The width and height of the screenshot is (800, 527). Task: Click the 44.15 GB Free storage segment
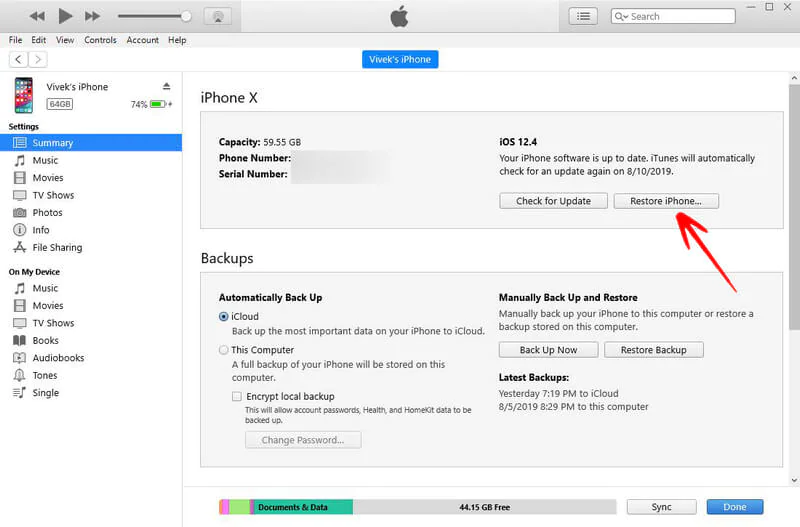point(484,507)
